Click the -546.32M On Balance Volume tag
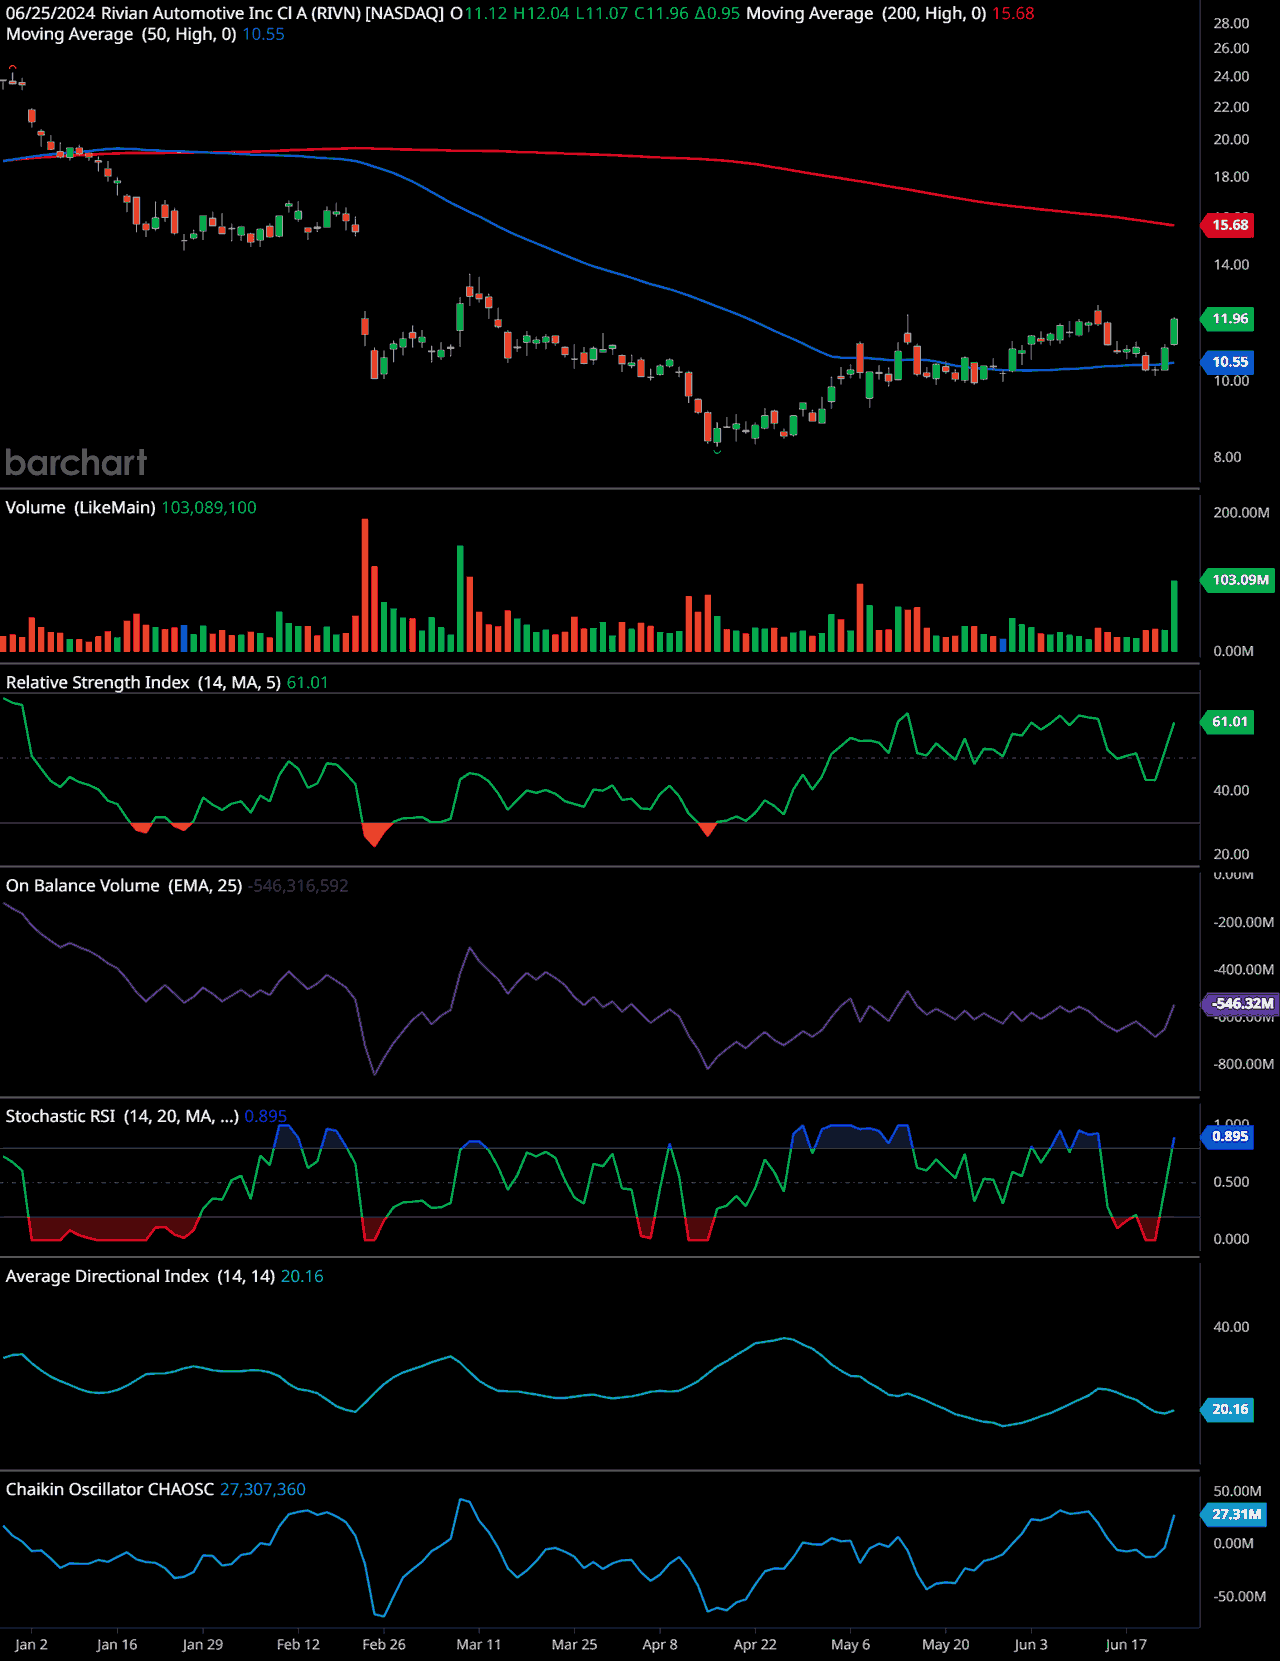 [1242, 1003]
